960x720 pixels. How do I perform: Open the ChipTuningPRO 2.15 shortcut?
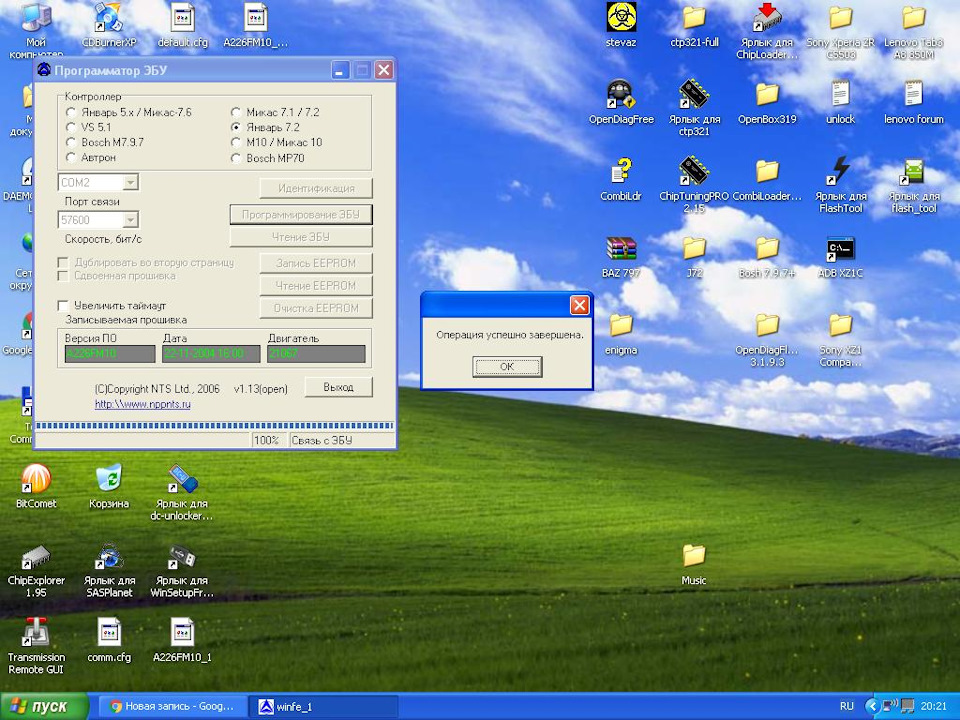(693, 172)
